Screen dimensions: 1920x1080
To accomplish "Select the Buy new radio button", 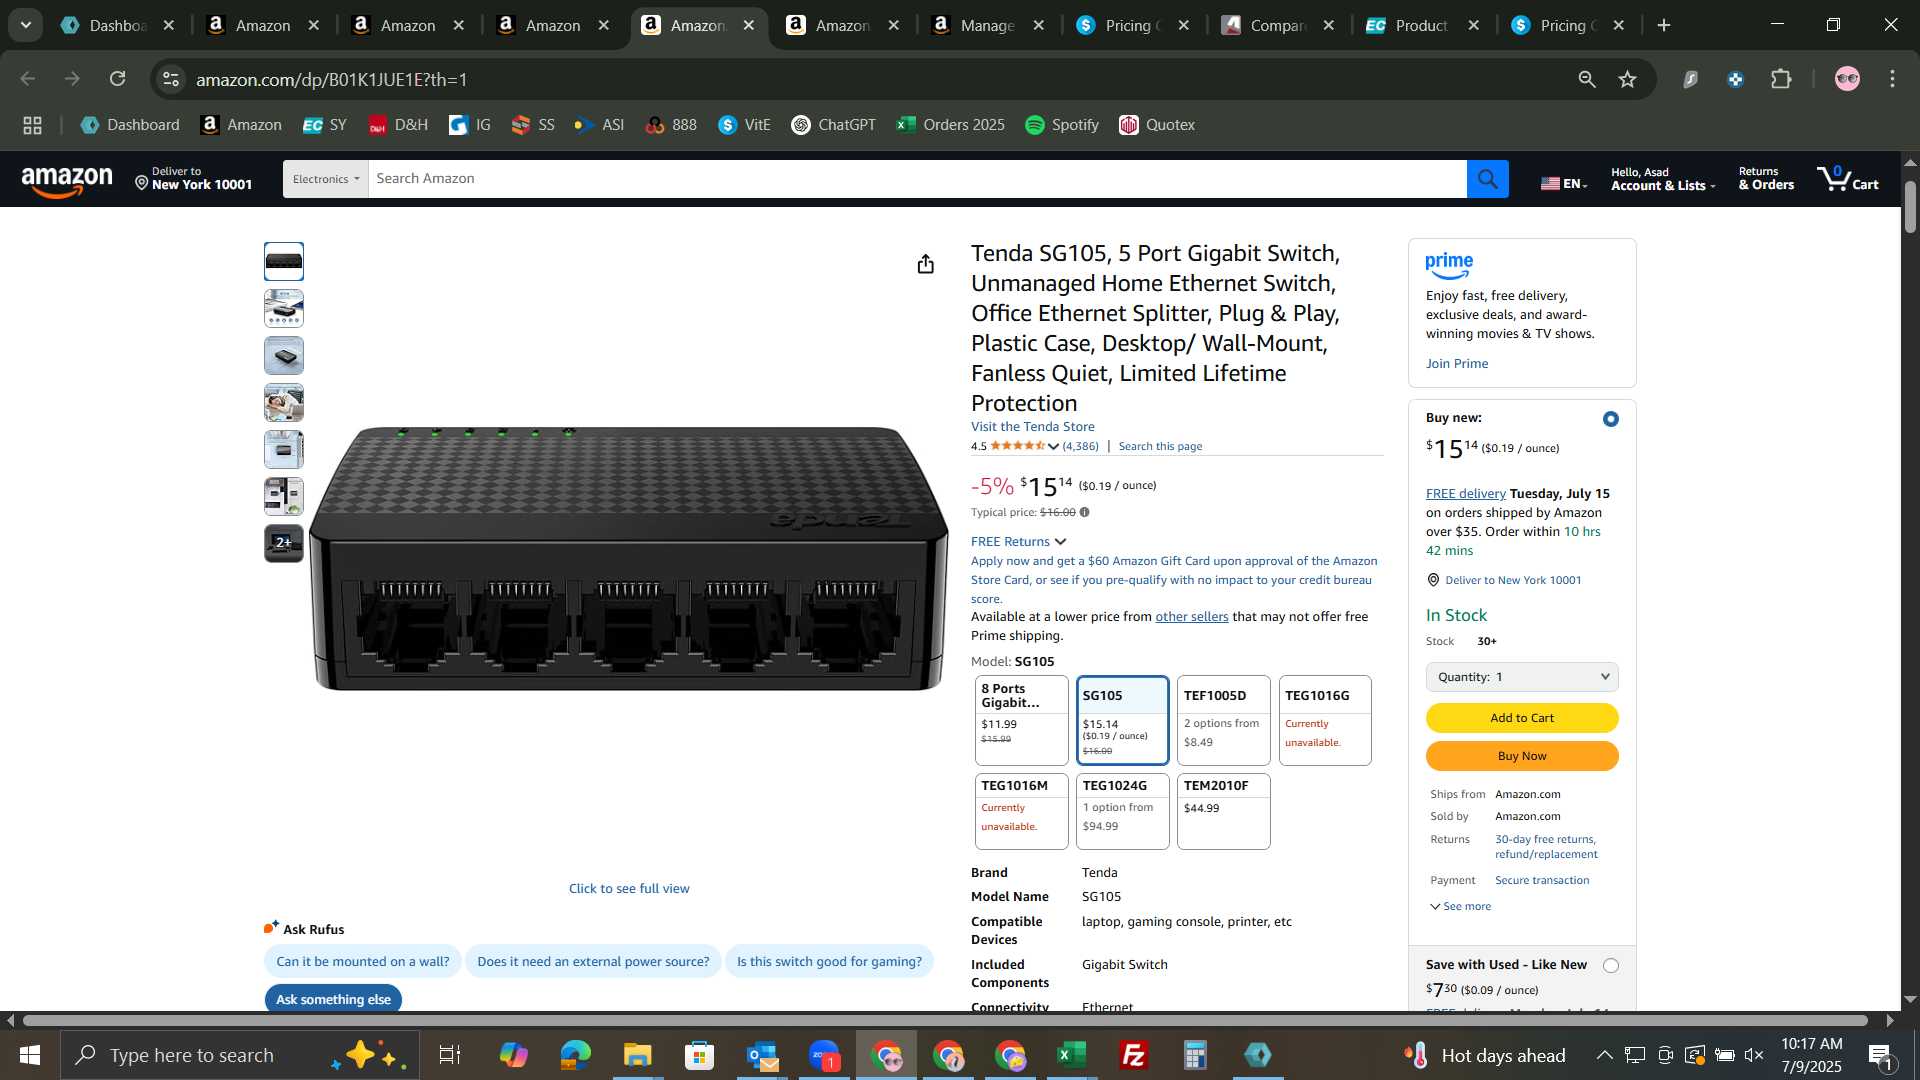I will (x=1610, y=419).
